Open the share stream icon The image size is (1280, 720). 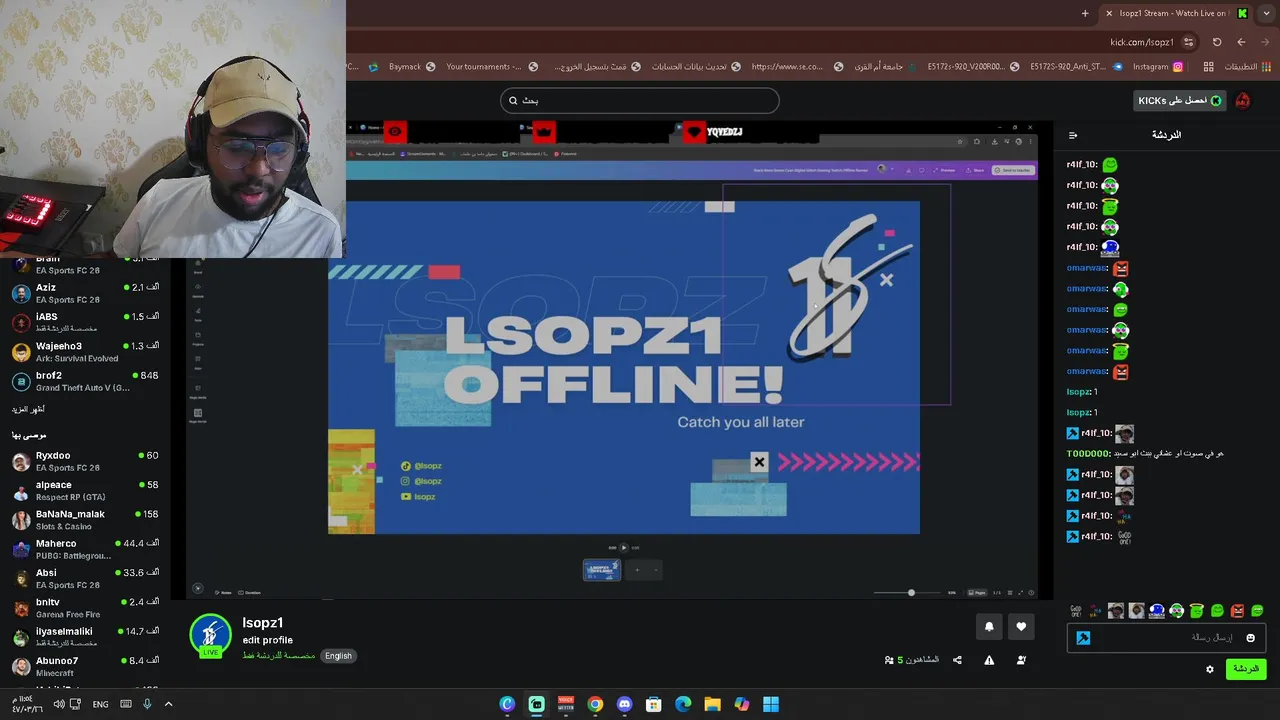tap(957, 660)
